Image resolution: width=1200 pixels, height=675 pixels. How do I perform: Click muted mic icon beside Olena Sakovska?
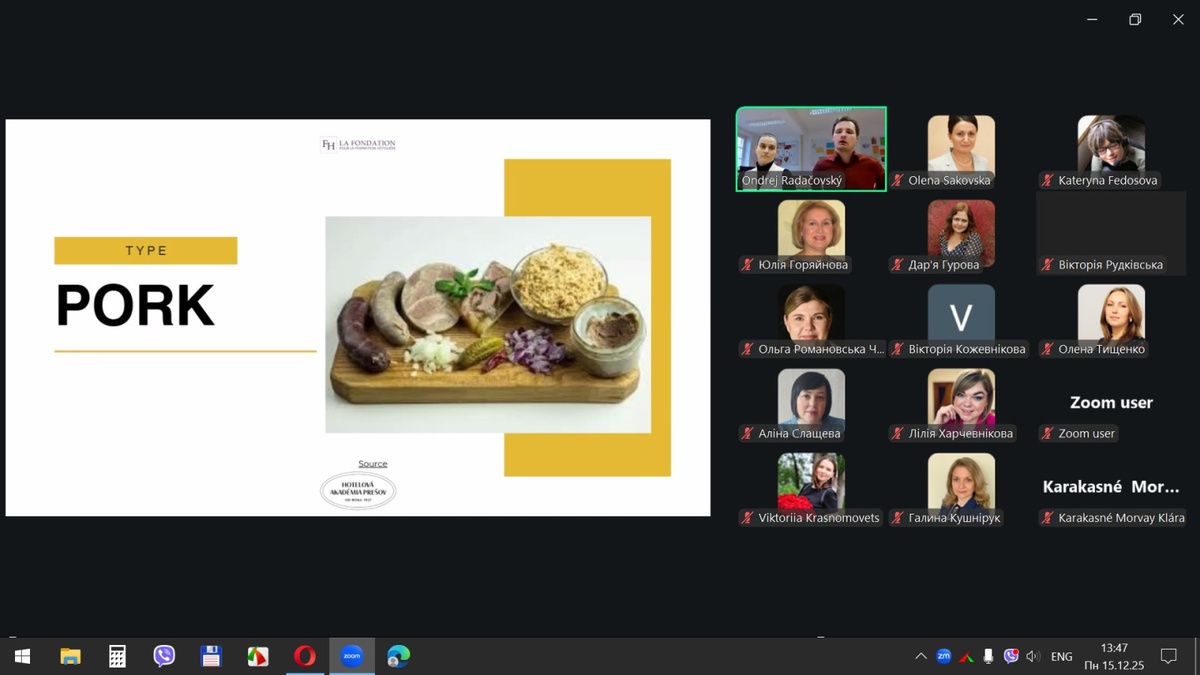(x=898, y=181)
